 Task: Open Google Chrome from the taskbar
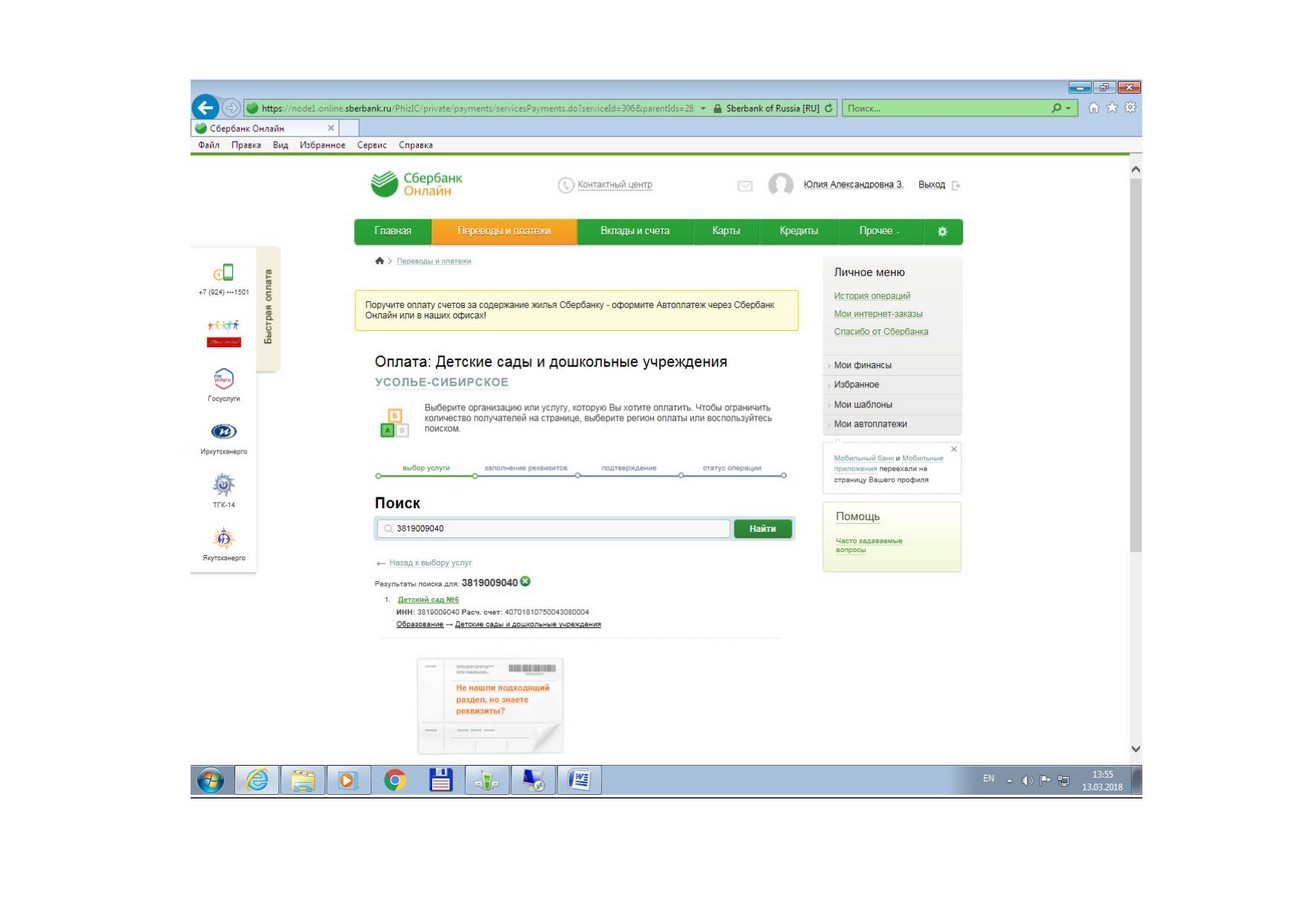tap(395, 781)
